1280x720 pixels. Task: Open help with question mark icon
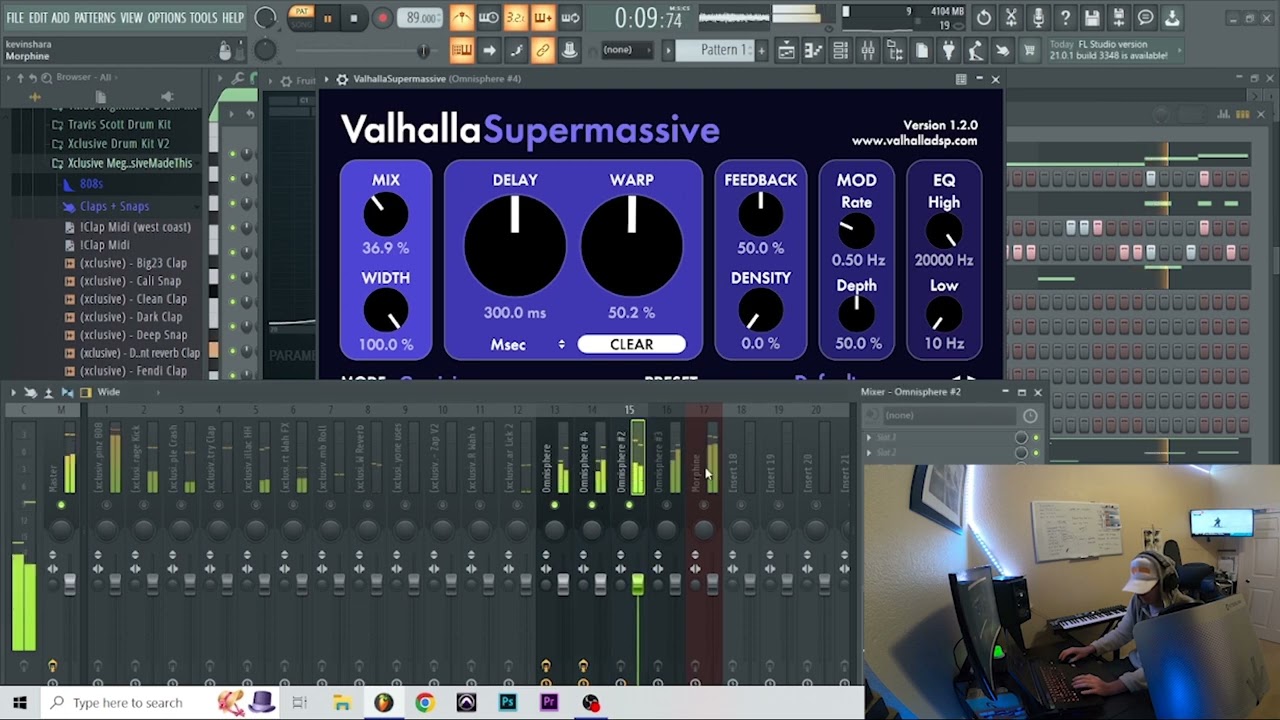[x=1065, y=18]
